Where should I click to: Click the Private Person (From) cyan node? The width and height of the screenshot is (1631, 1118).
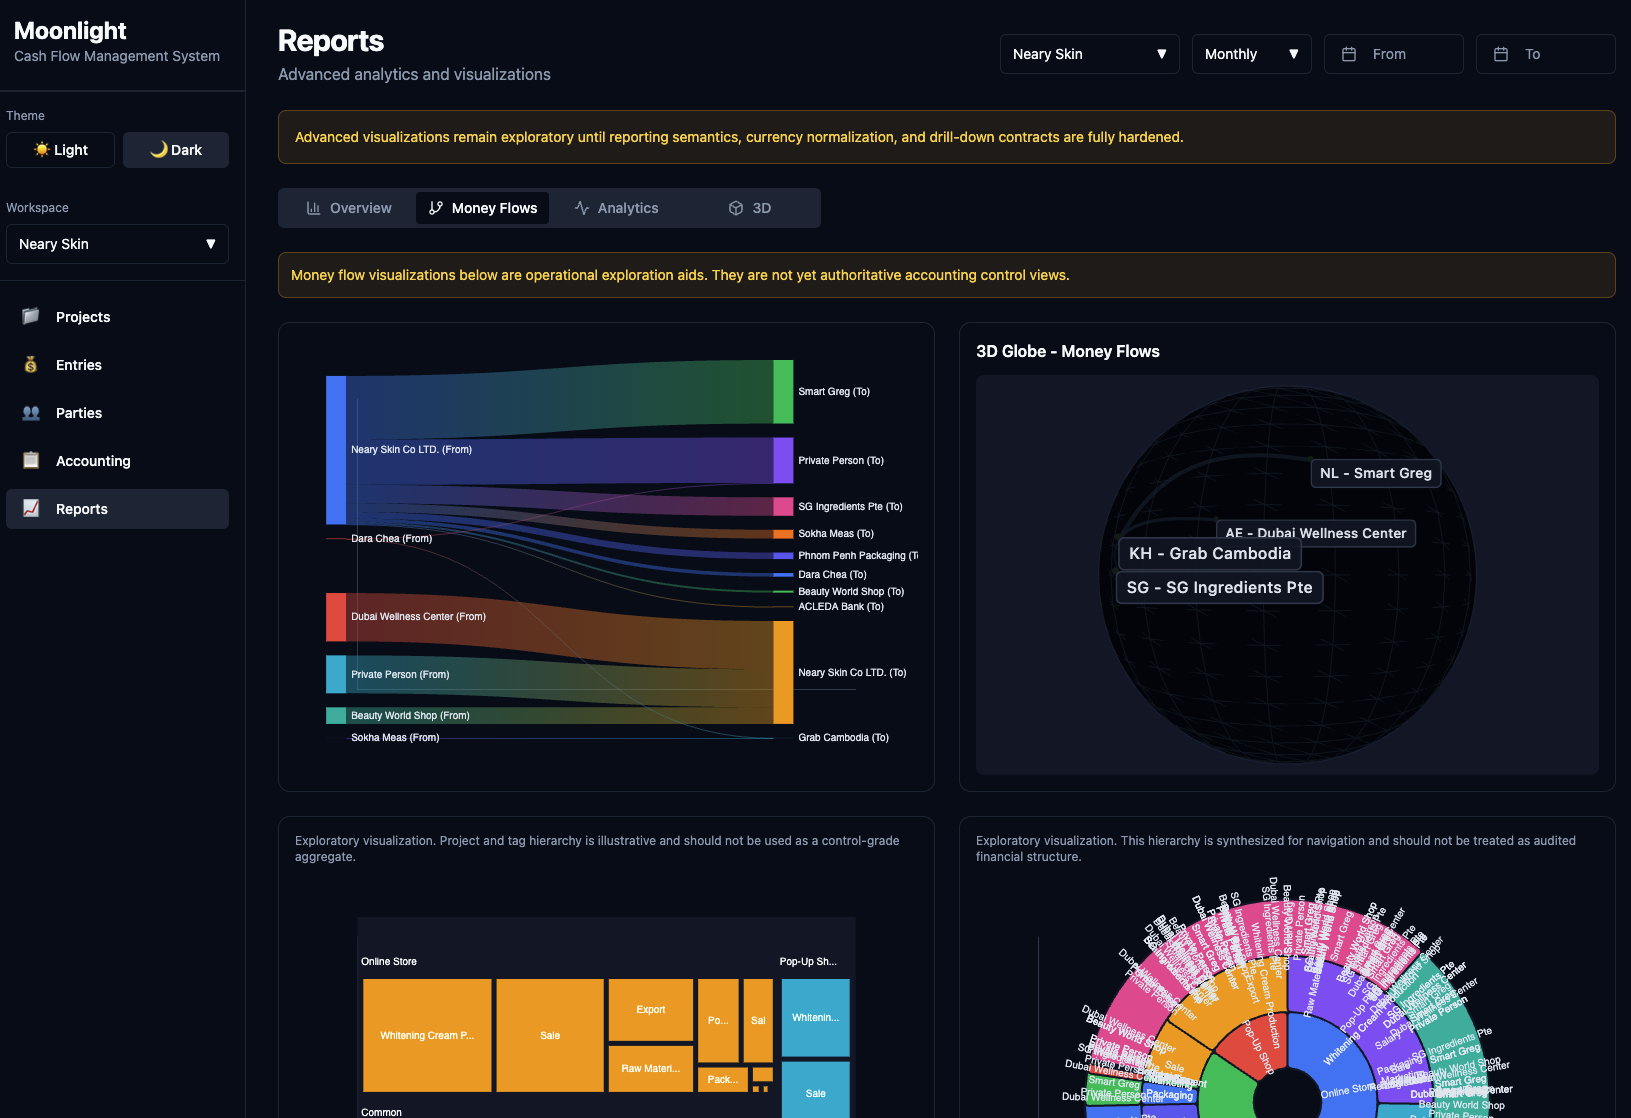pyautogui.click(x=336, y=674)
